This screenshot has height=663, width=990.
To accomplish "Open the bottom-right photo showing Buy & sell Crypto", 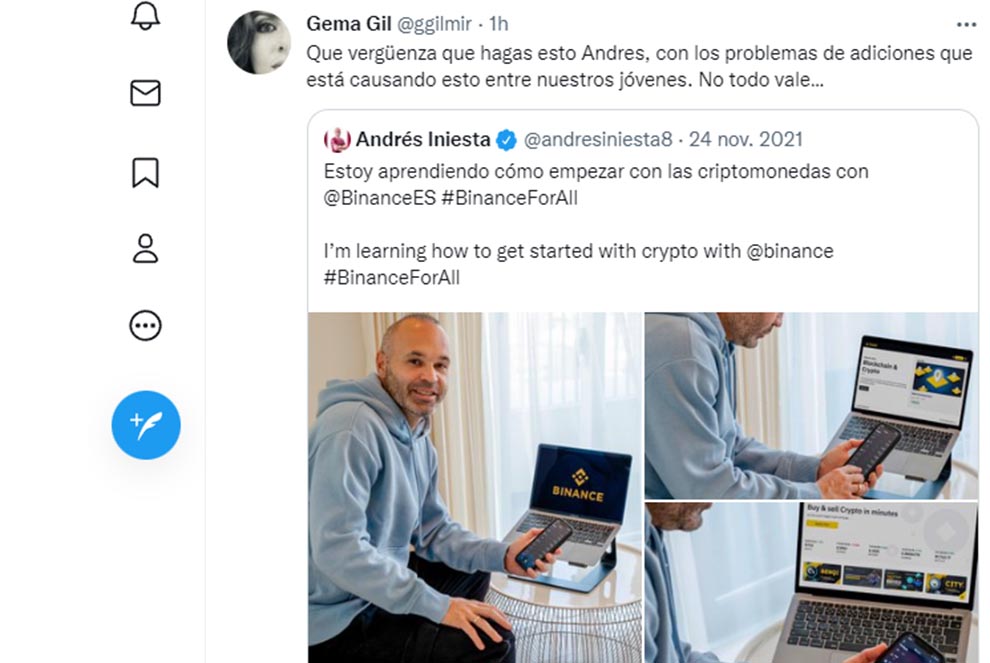I will [x=811, y=583].
